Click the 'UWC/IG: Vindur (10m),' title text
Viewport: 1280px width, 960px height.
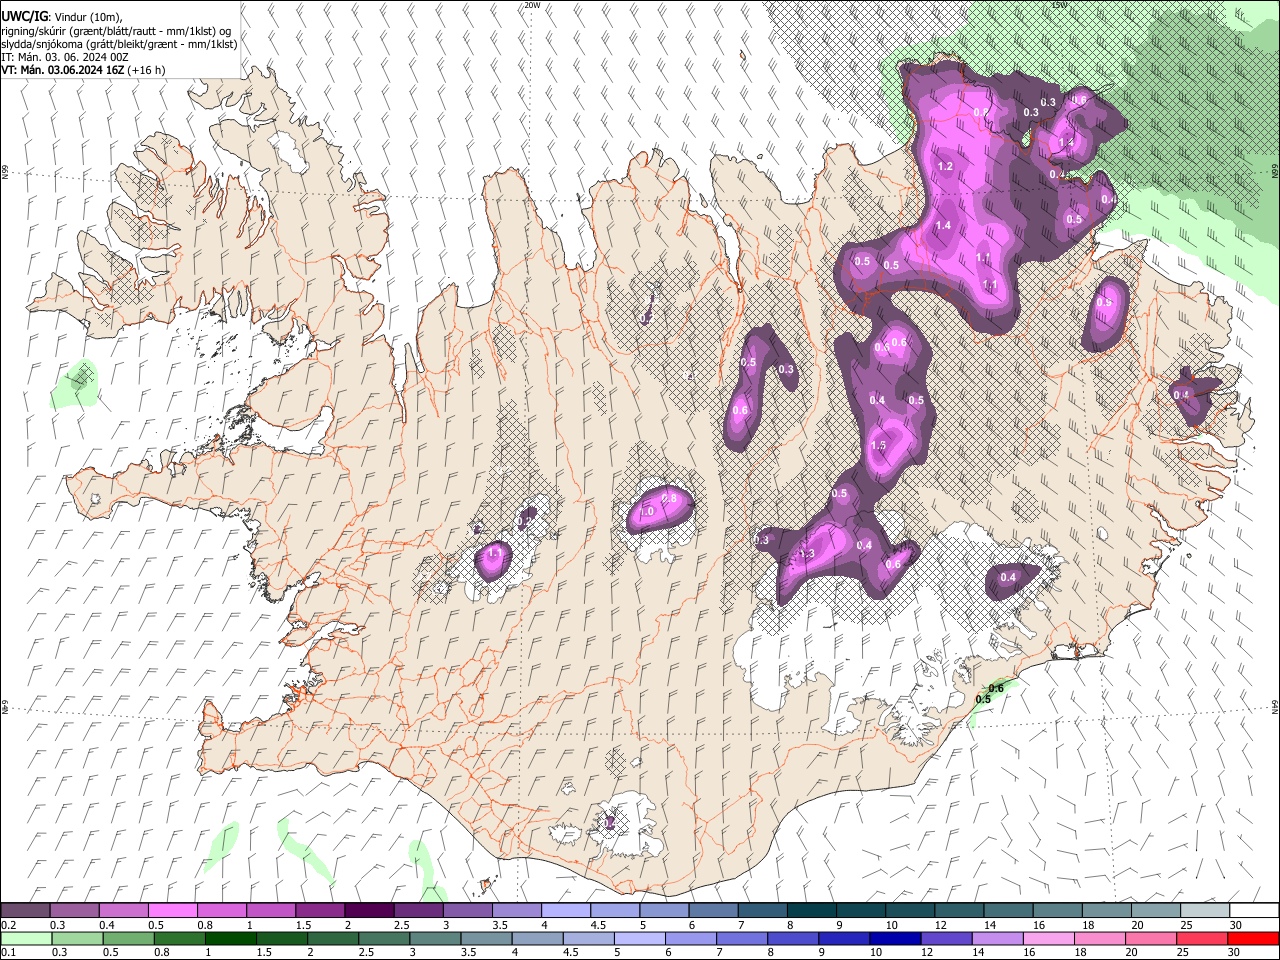[62, 17]
